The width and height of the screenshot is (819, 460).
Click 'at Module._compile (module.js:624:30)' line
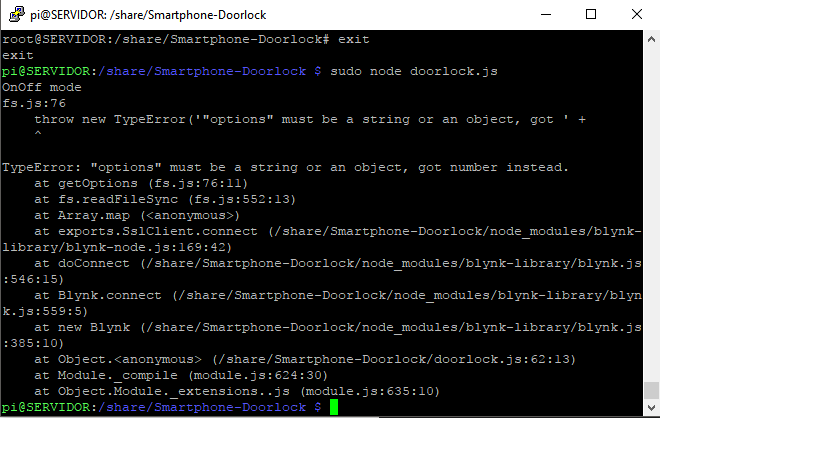[181, 375]
